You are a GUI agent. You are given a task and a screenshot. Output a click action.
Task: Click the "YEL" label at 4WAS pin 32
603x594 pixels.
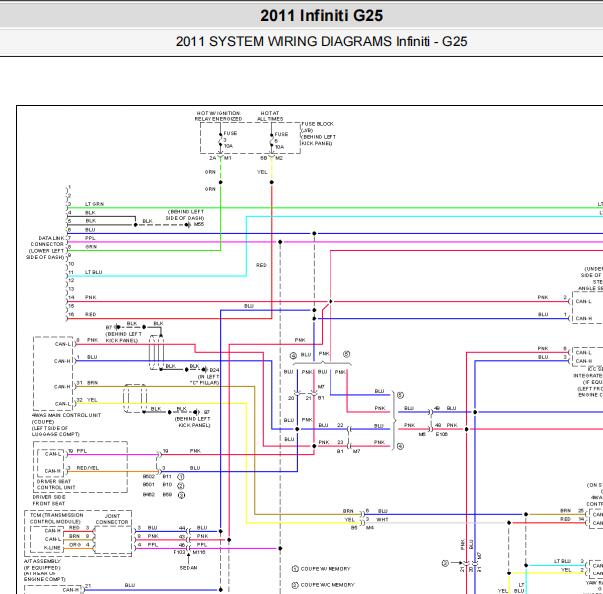click(x=92, y=400)
